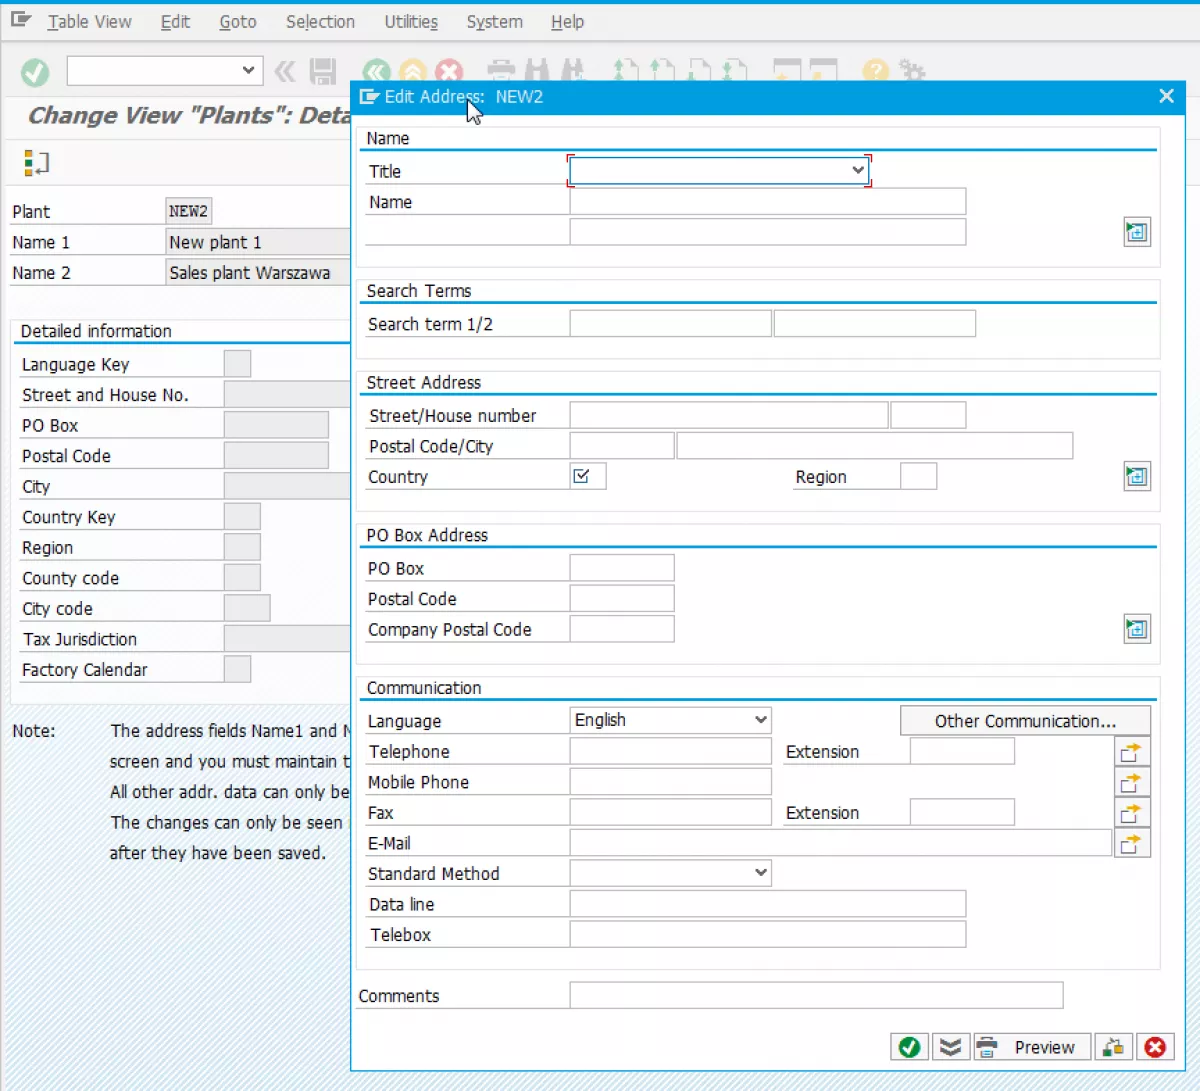1200x1091 pixels.
Task: Click the PO Box Postal Code field
Action: point(622,598)
